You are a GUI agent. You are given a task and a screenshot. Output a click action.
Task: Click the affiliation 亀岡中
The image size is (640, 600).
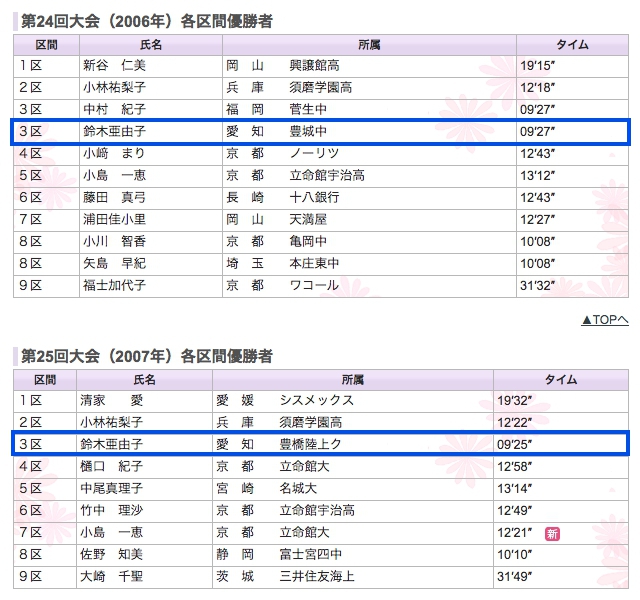click(308, 242)
